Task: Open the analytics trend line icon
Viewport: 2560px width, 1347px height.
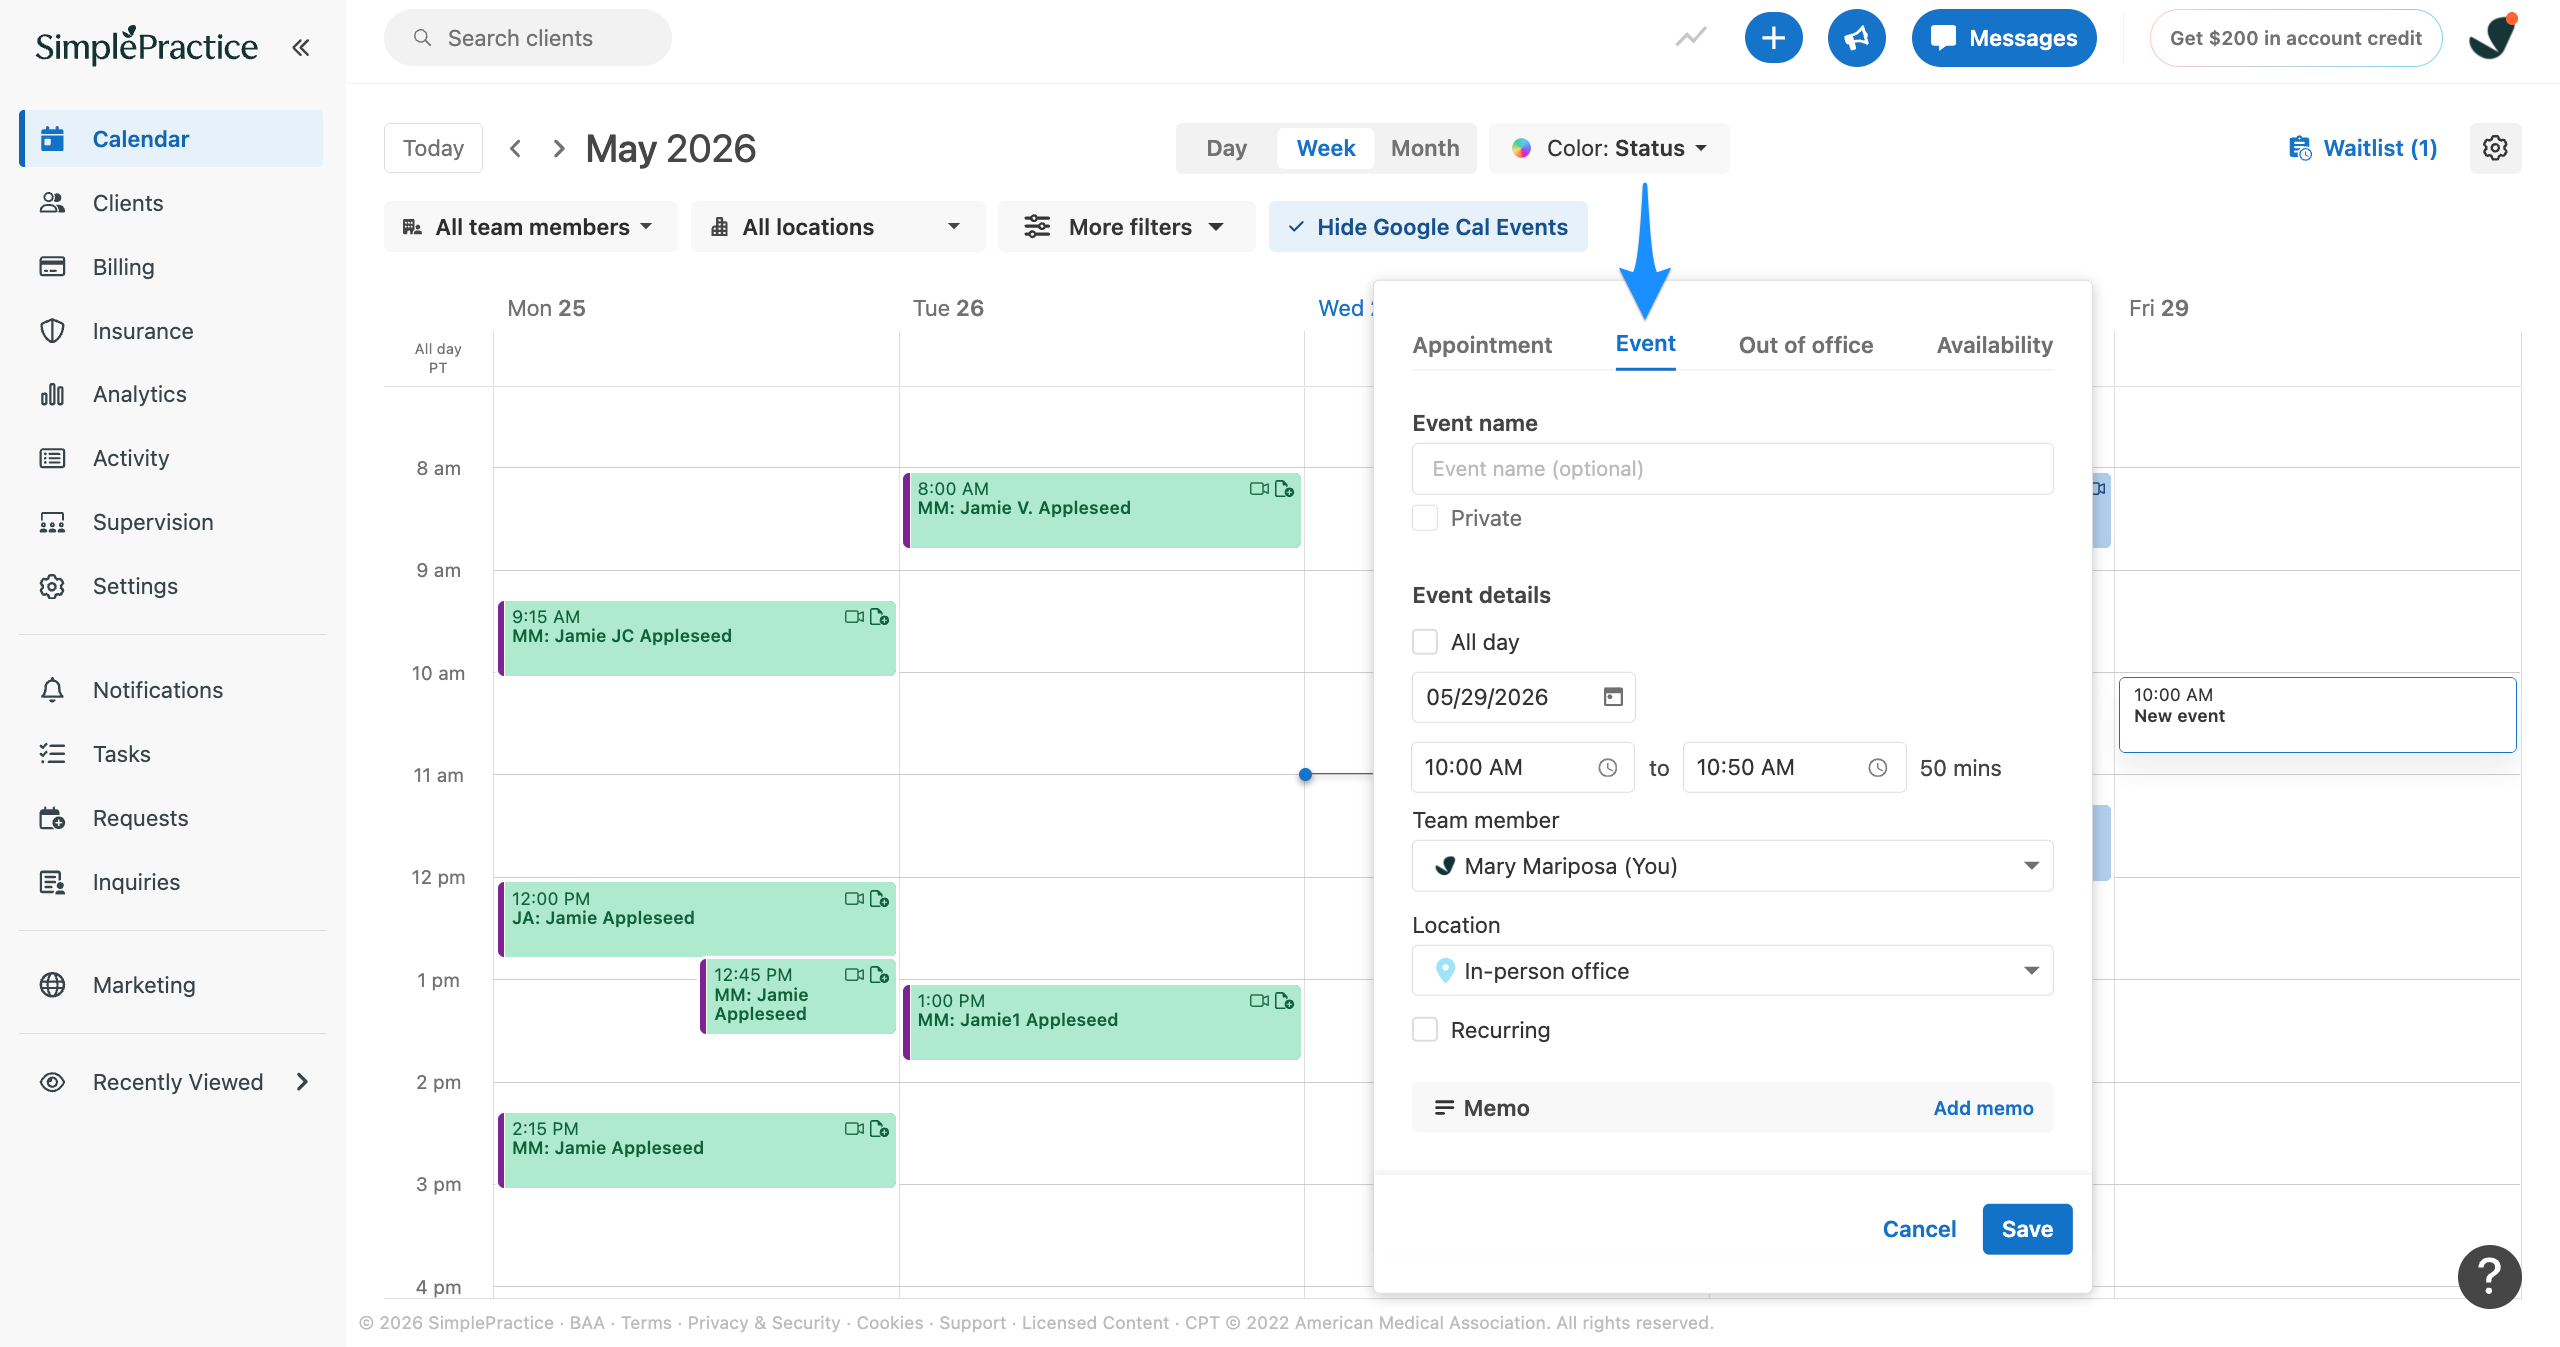Action: (1691, 38)
